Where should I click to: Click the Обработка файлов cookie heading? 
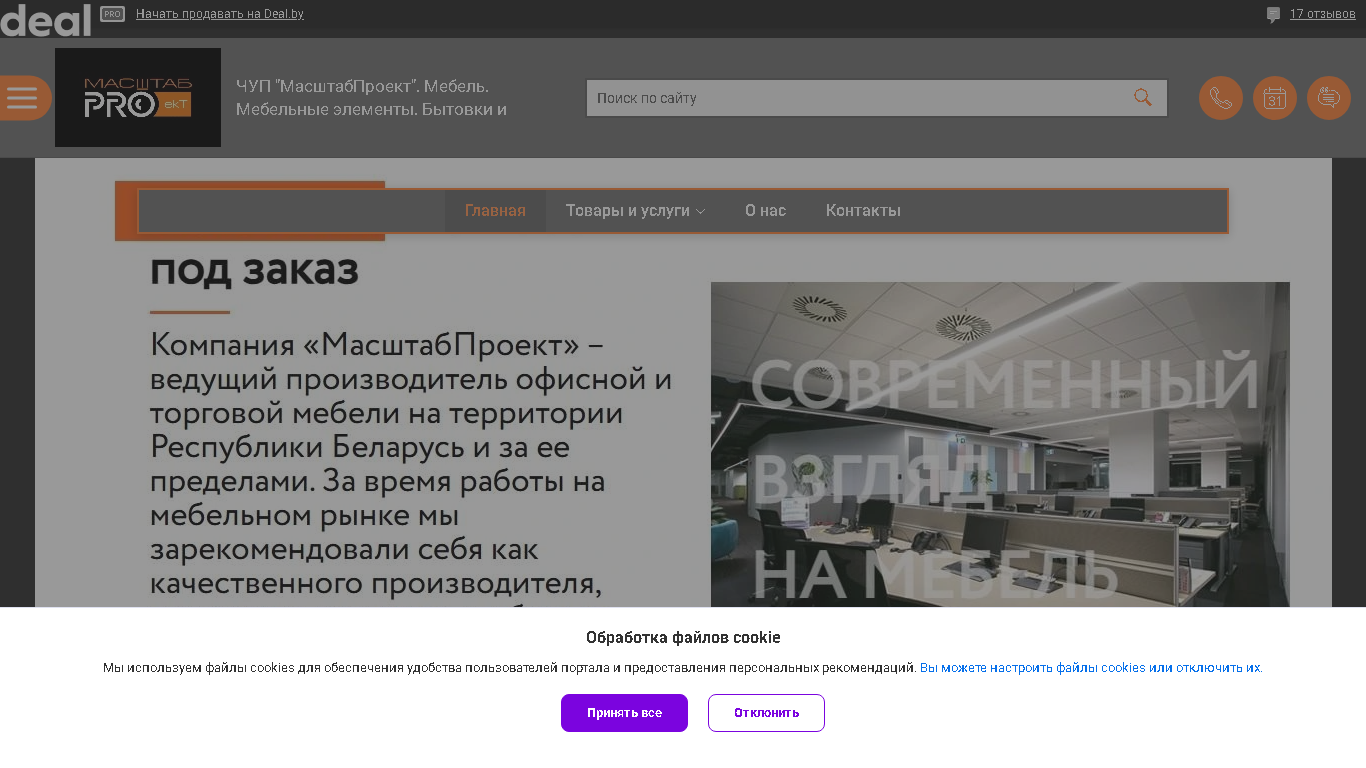[683, 637]
